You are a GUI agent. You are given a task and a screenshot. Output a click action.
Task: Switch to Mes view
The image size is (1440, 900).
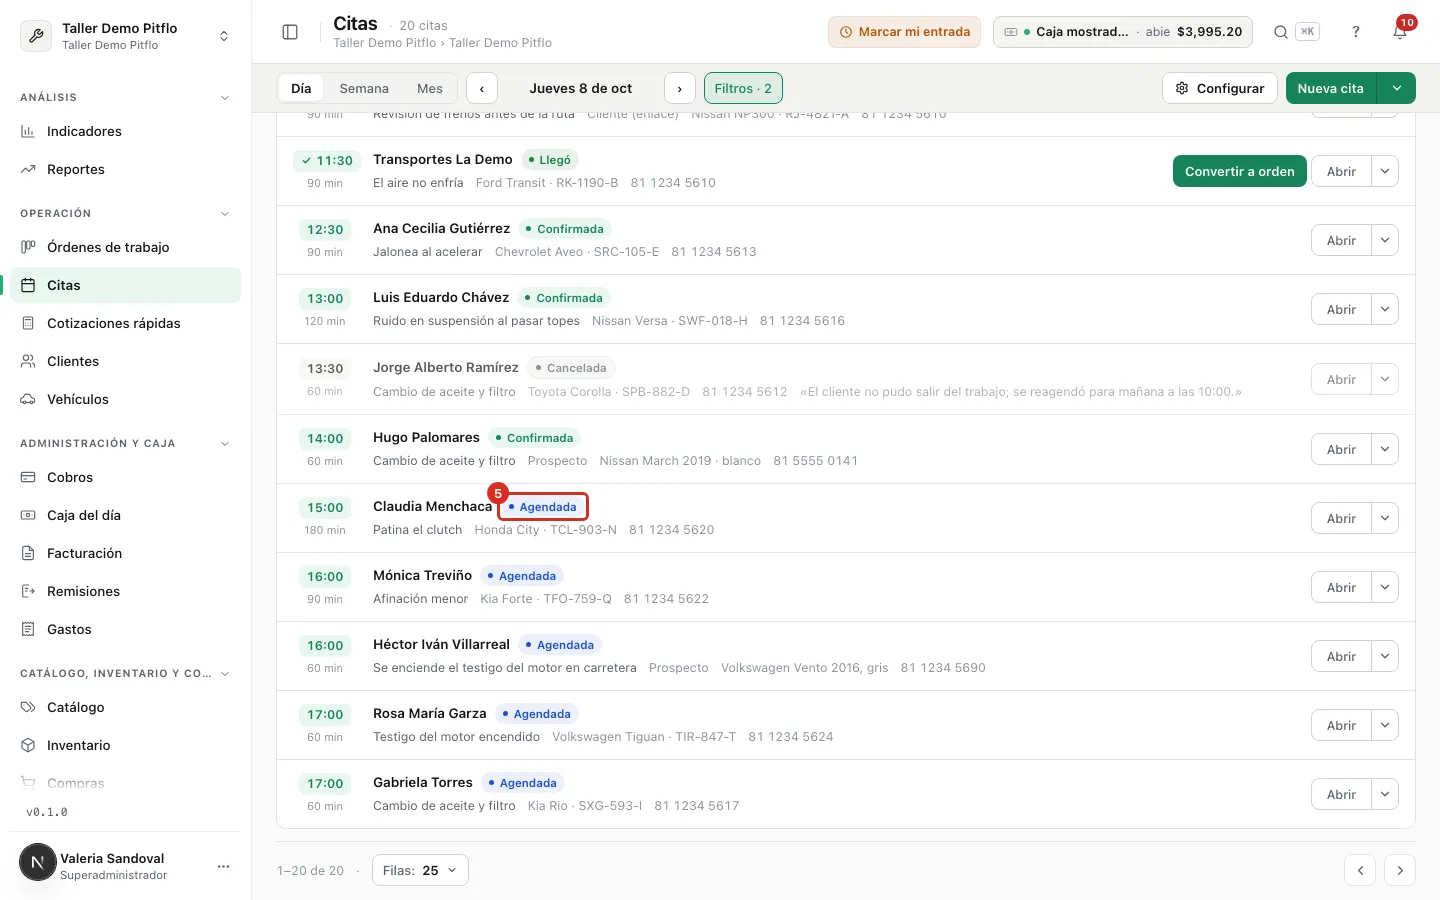pyautogui.click(x=430, y=88)
